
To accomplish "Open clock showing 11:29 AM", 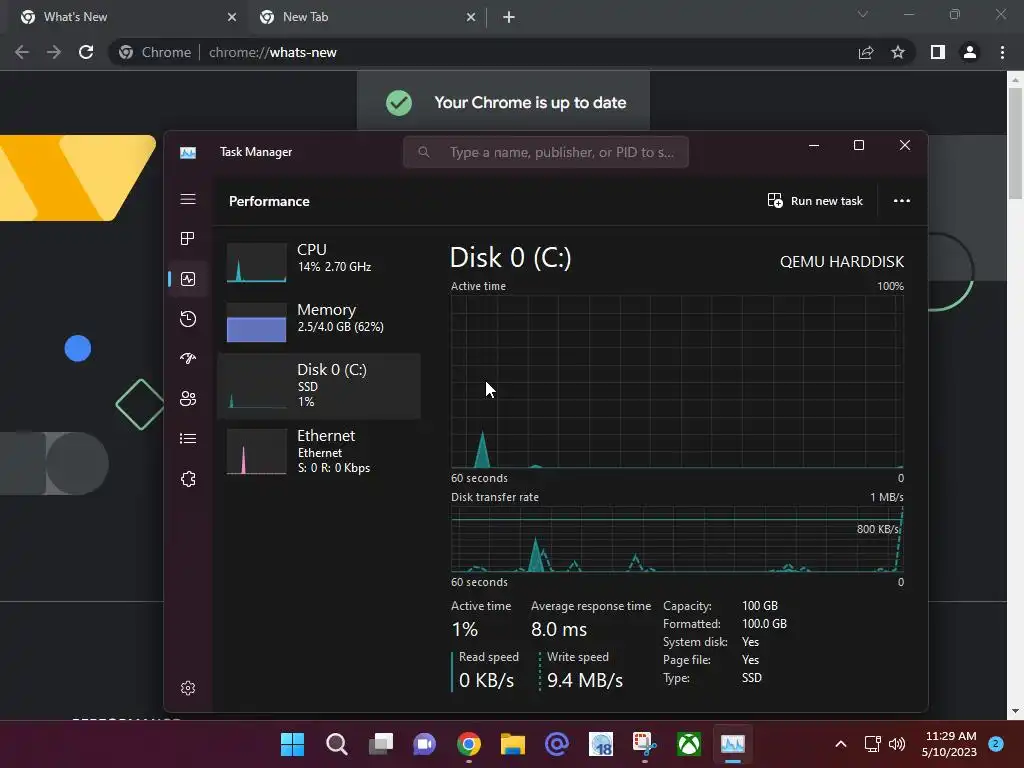I will (x=950, y=744).
